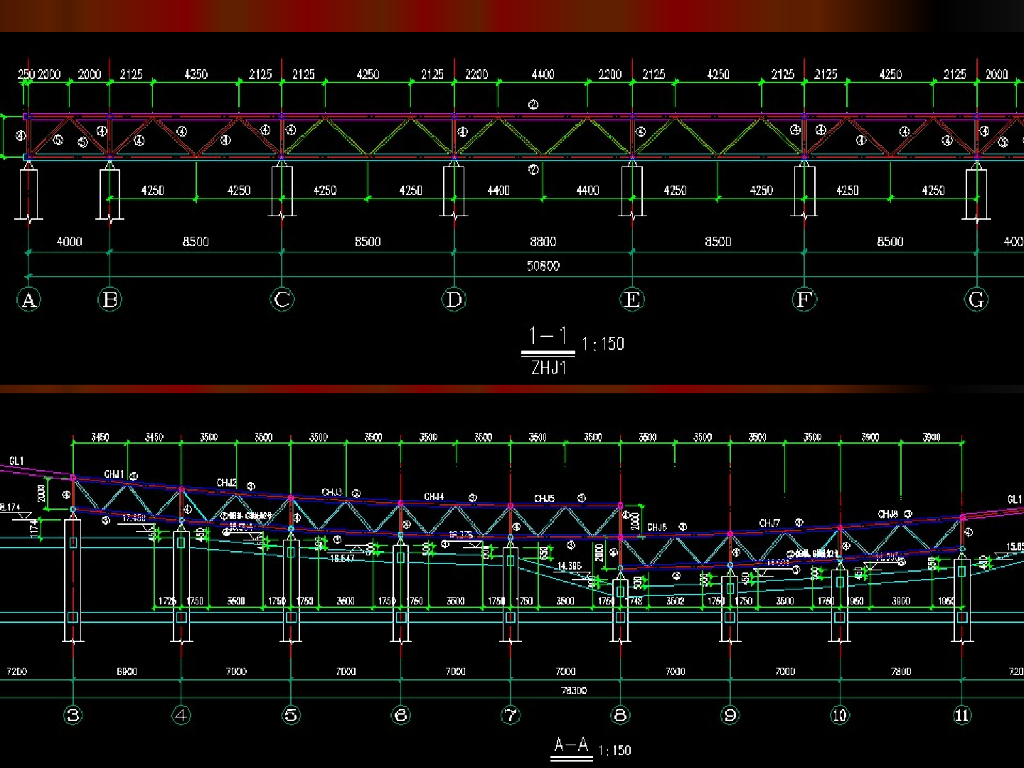This screenshot has height=768, width=1024.
Task: Select the 50800 overall dimension text
Action: click(542, 266)
